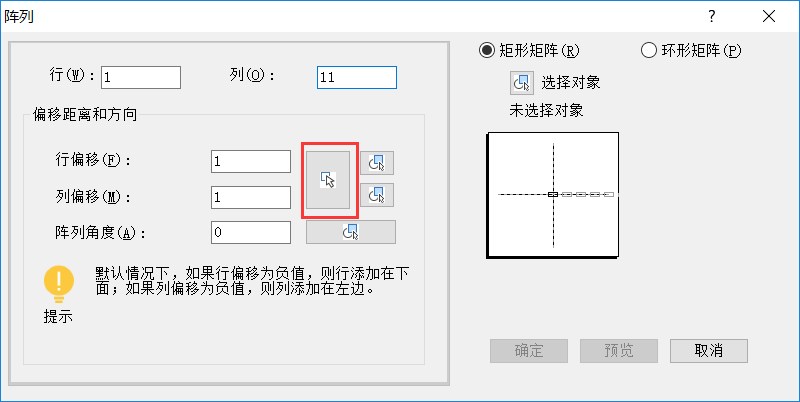Focus the 列偏移 column offset field

(x=250, y=197)
